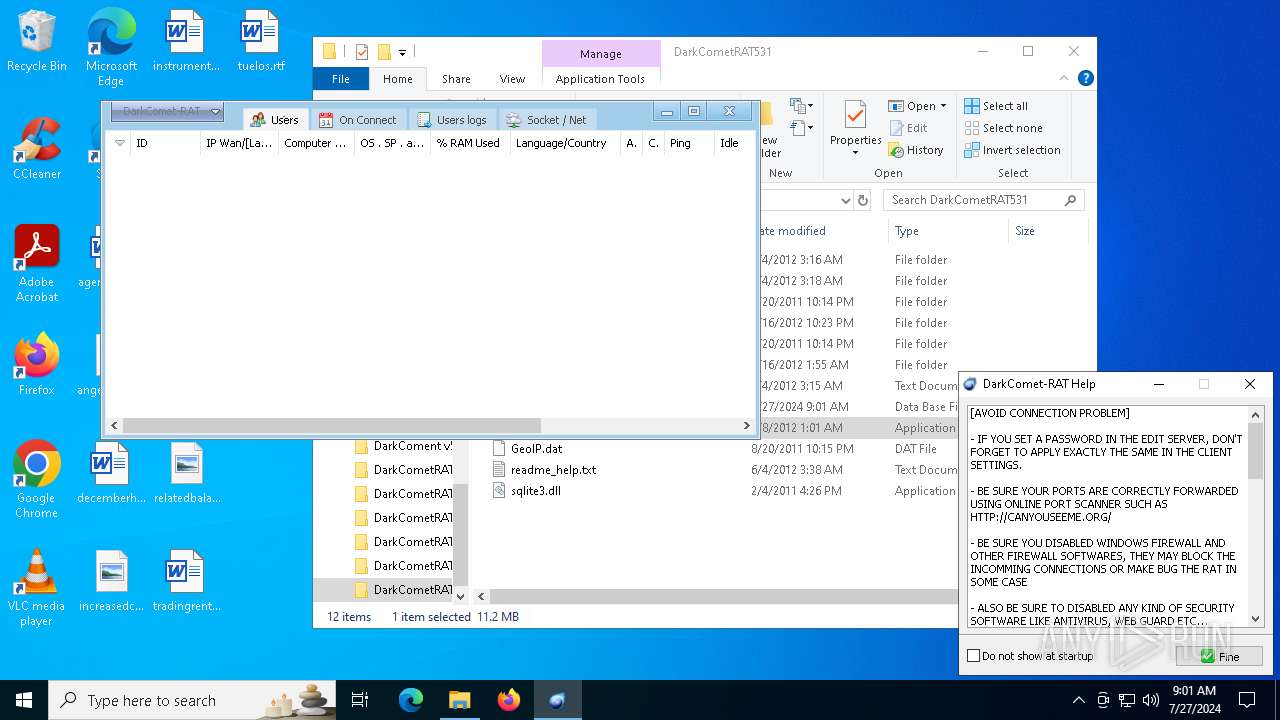Select the Share ribbon tab
Viewport: 1280px width, 720px height.
(x=456, y=79)
